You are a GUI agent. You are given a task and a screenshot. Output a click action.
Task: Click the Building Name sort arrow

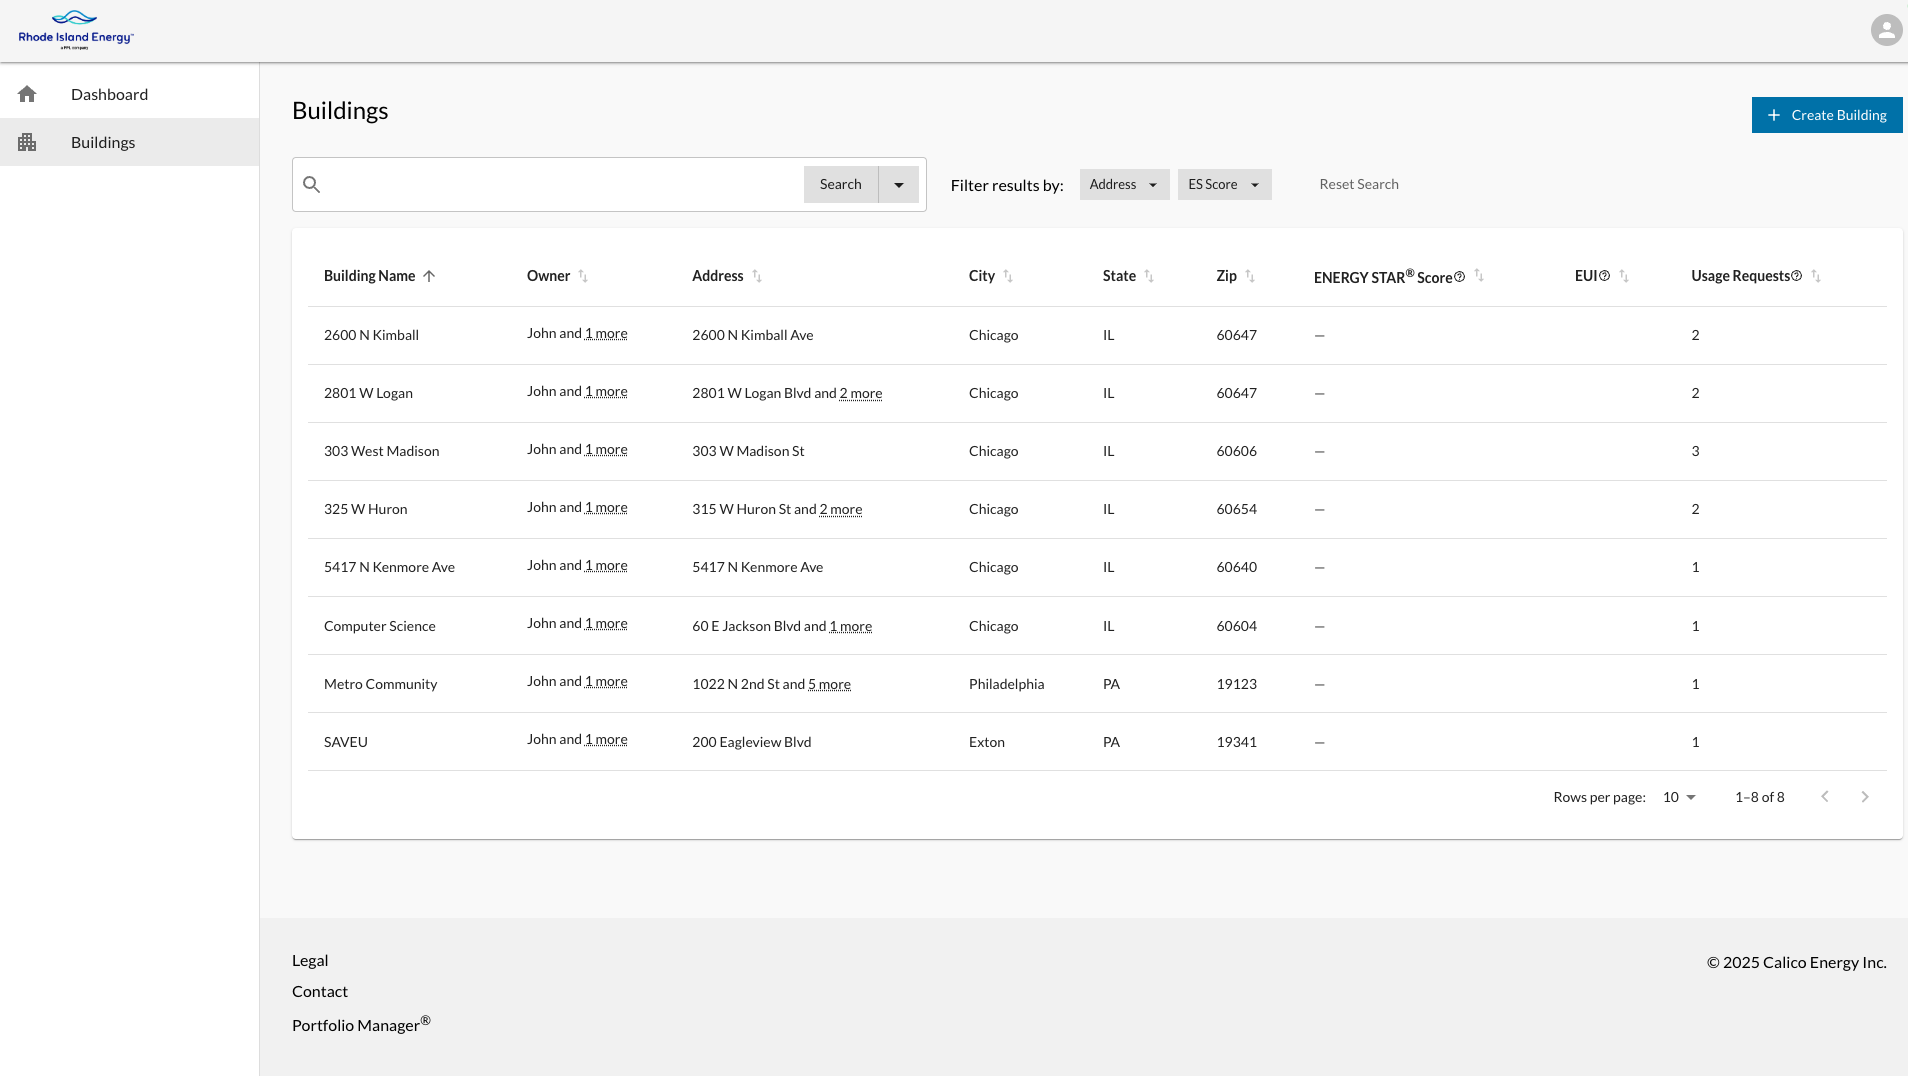(x=429, y=276)
